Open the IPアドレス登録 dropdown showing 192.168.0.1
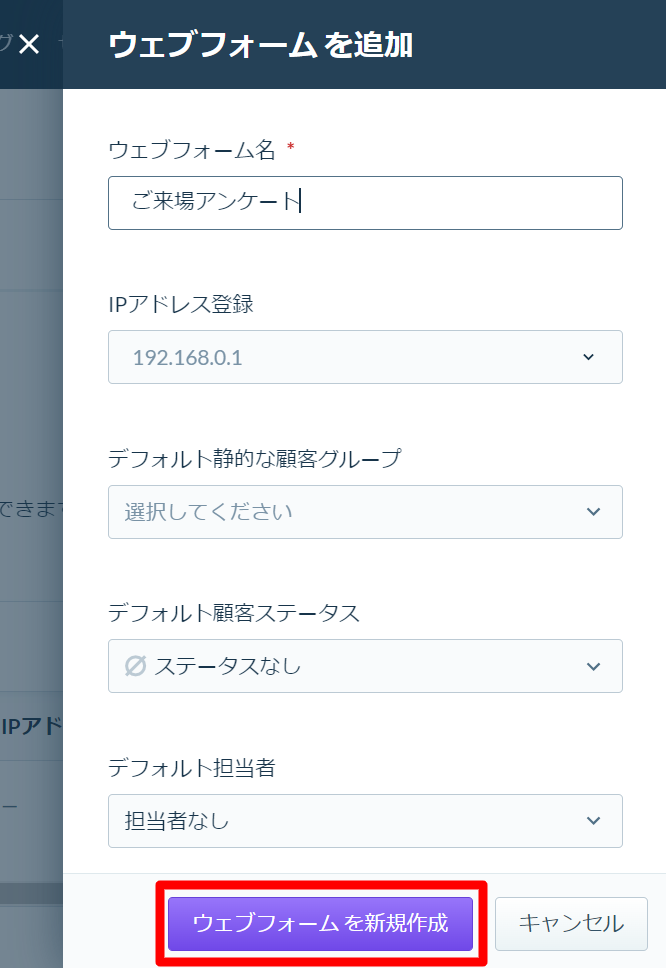666x968 pixels. pyautogui.click(x=365, y=357)
